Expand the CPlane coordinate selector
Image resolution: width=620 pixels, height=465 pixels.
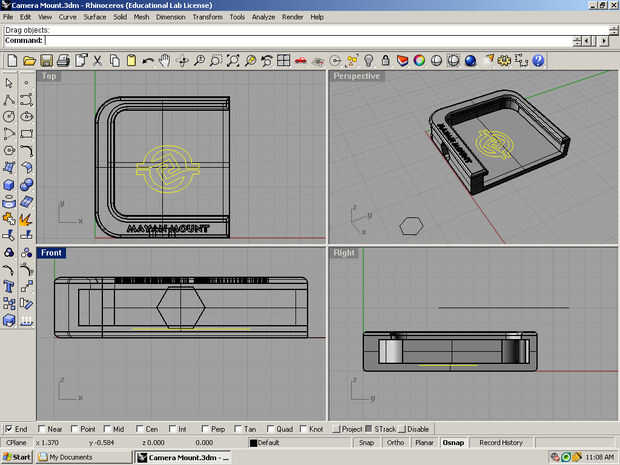coord(16,442)
